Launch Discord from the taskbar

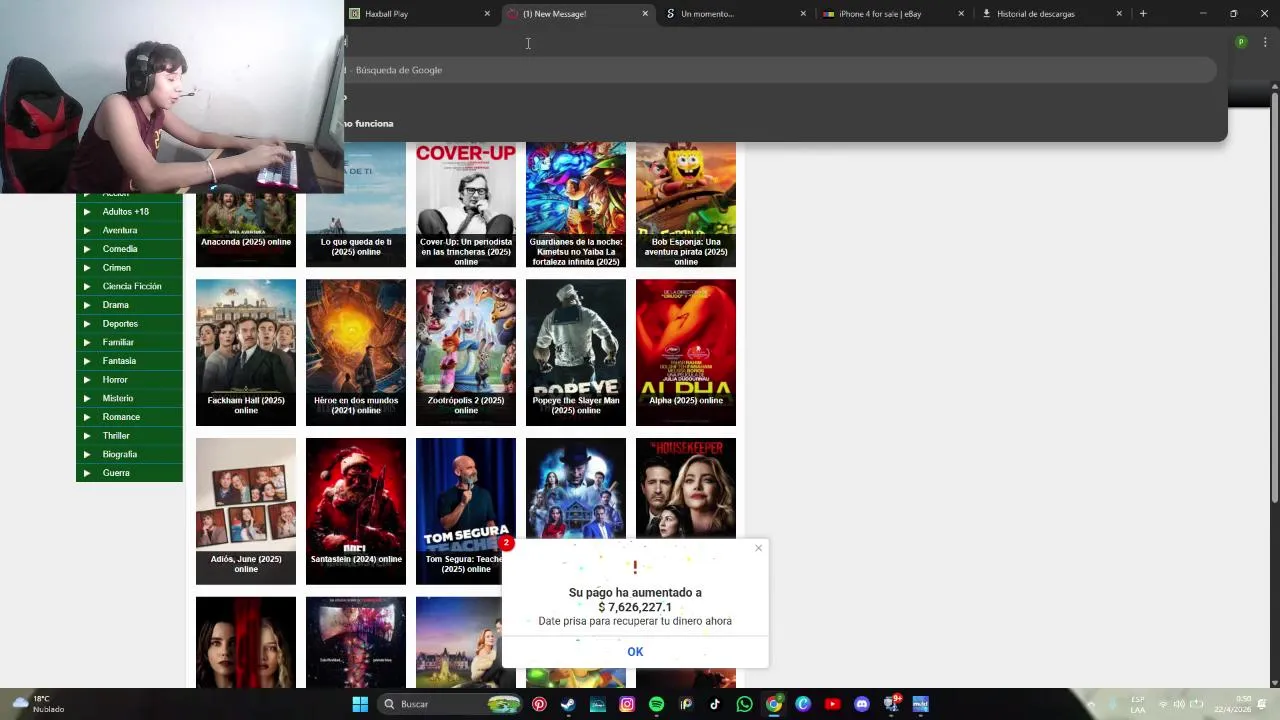coord(862,704)
